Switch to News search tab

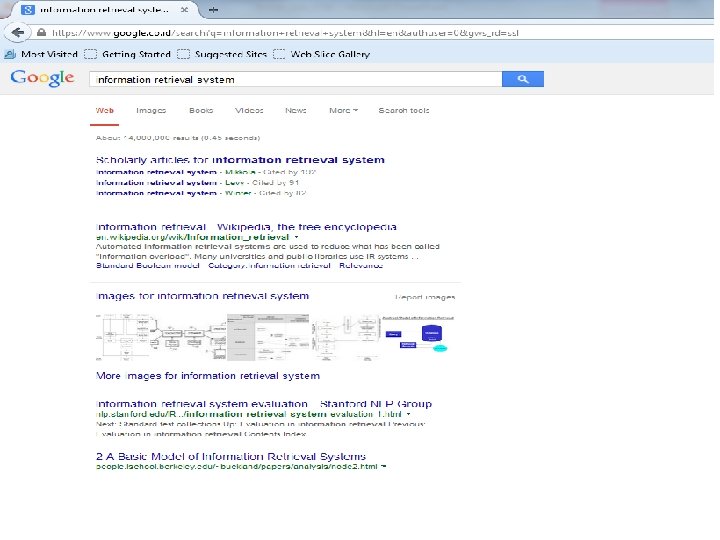(296, 111)
